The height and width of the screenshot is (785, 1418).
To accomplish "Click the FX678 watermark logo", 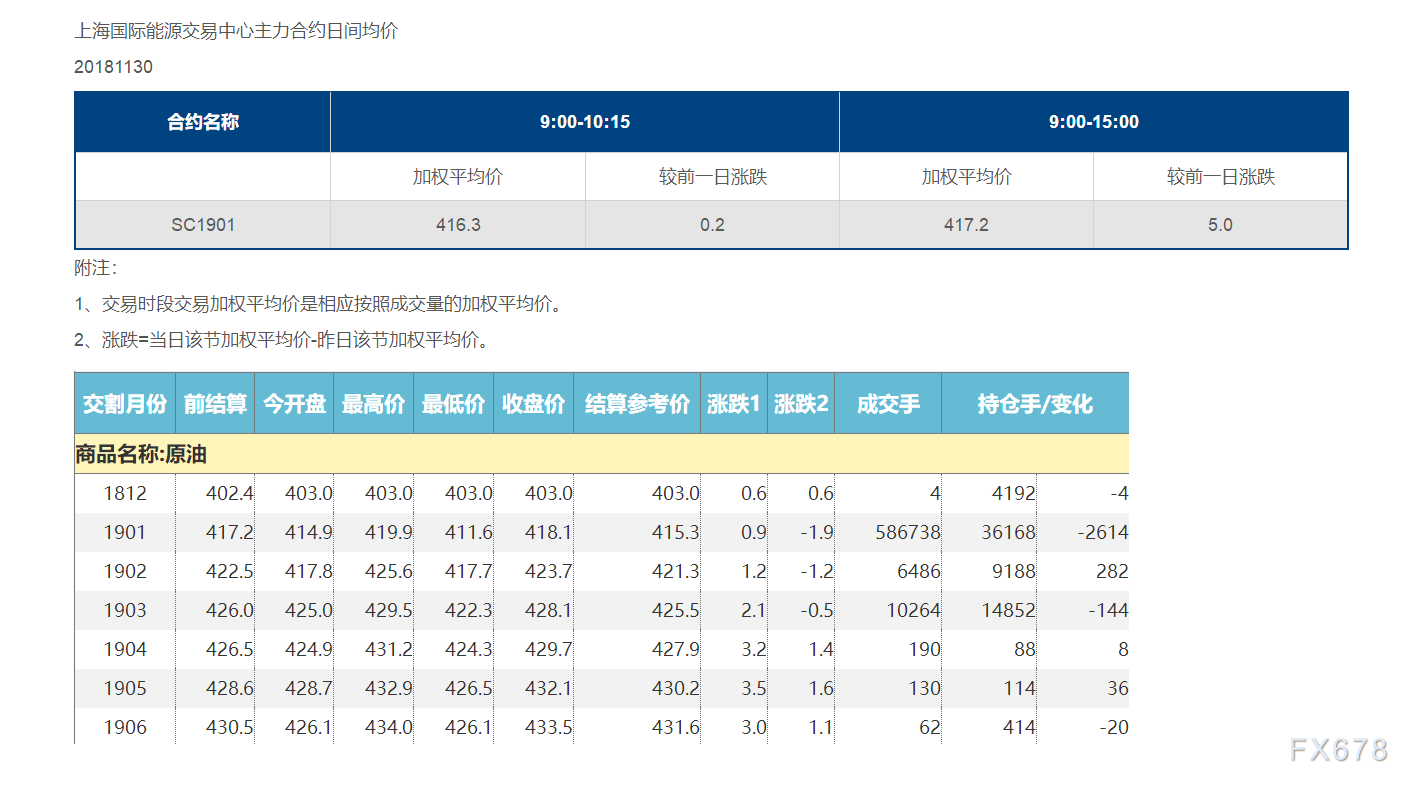I will (1338, 750).
